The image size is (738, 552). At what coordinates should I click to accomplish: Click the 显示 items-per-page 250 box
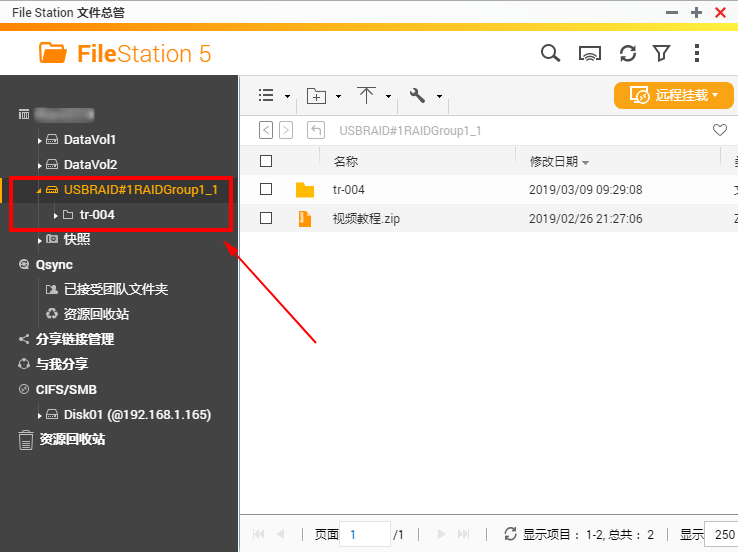coord(721,535)
